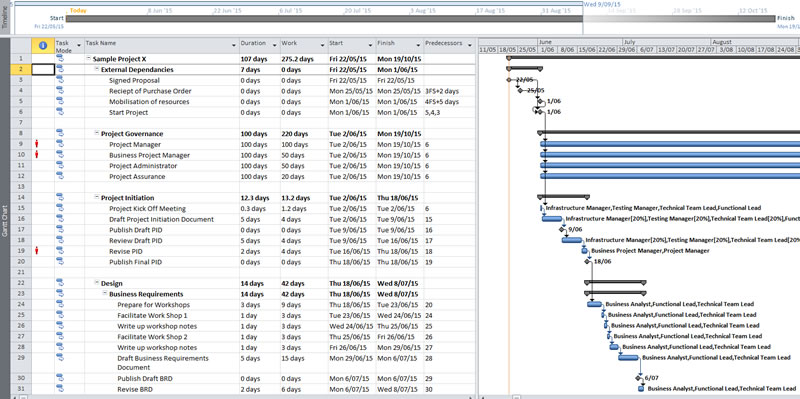Collapse the Business Requirements group
This screenshot has width=800, height=399.
[x=105, y=293]
